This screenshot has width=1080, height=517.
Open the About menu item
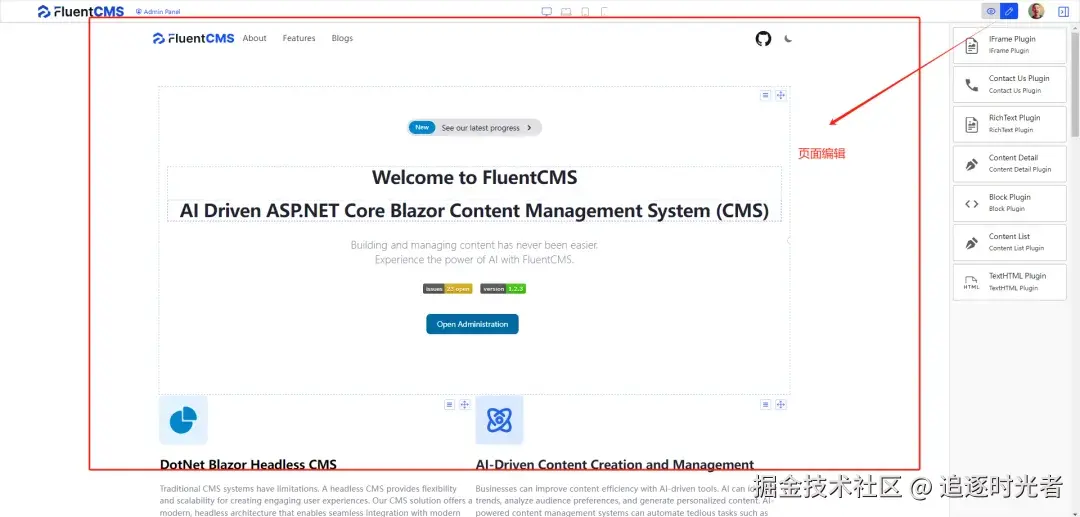(254, 39)
